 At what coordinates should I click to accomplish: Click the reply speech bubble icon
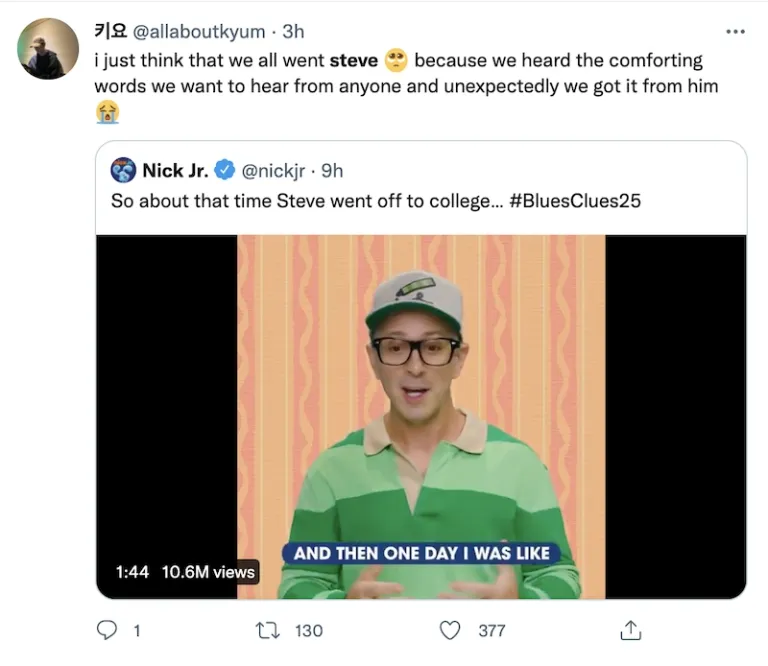click(x=105, y=630)
